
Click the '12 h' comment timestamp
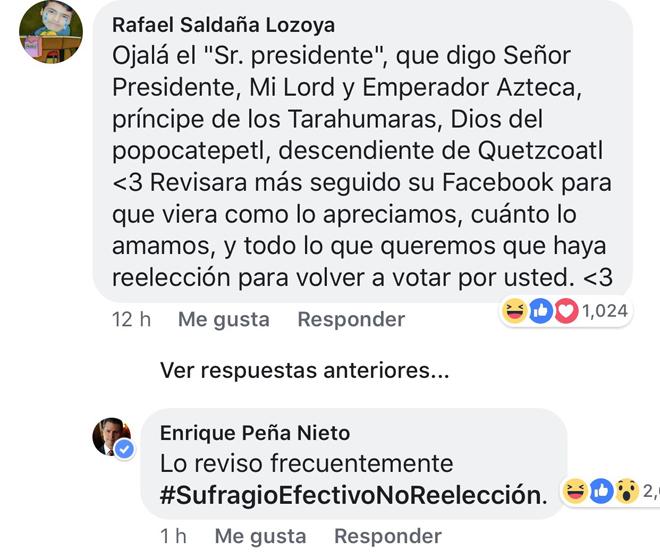pos(132,319)
